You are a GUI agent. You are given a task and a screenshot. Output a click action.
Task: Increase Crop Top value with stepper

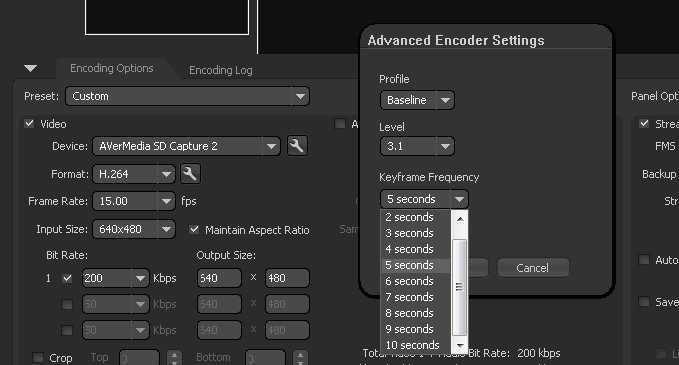point(174,355)
